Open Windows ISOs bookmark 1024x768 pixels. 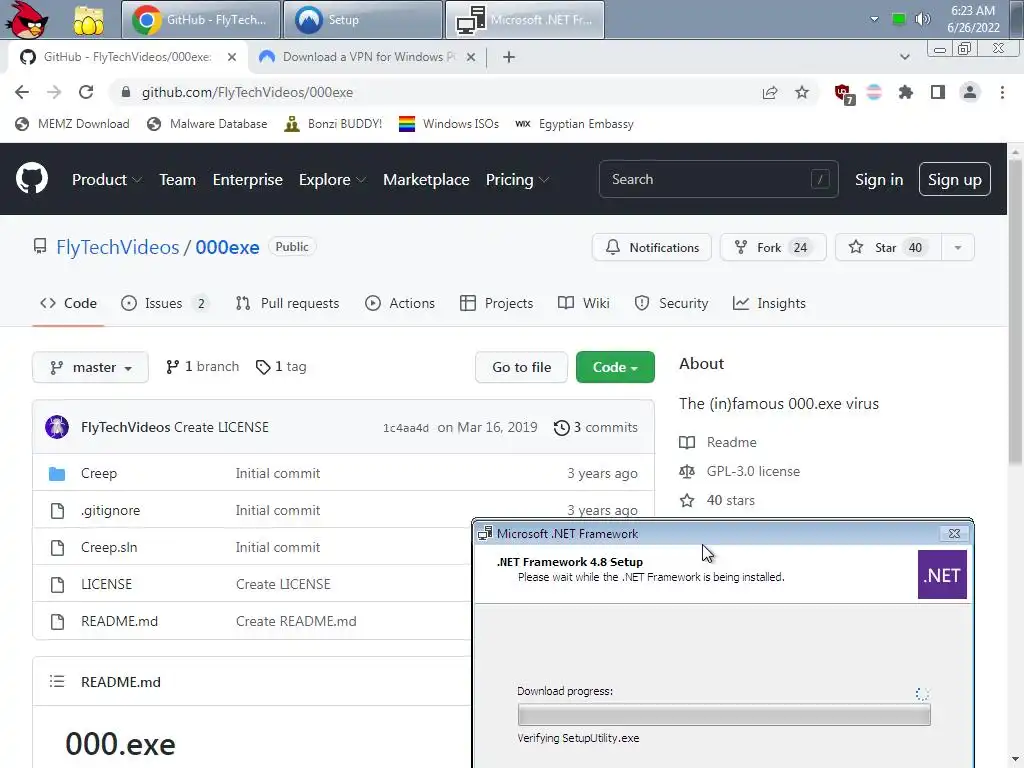click(x=449, y=123)
